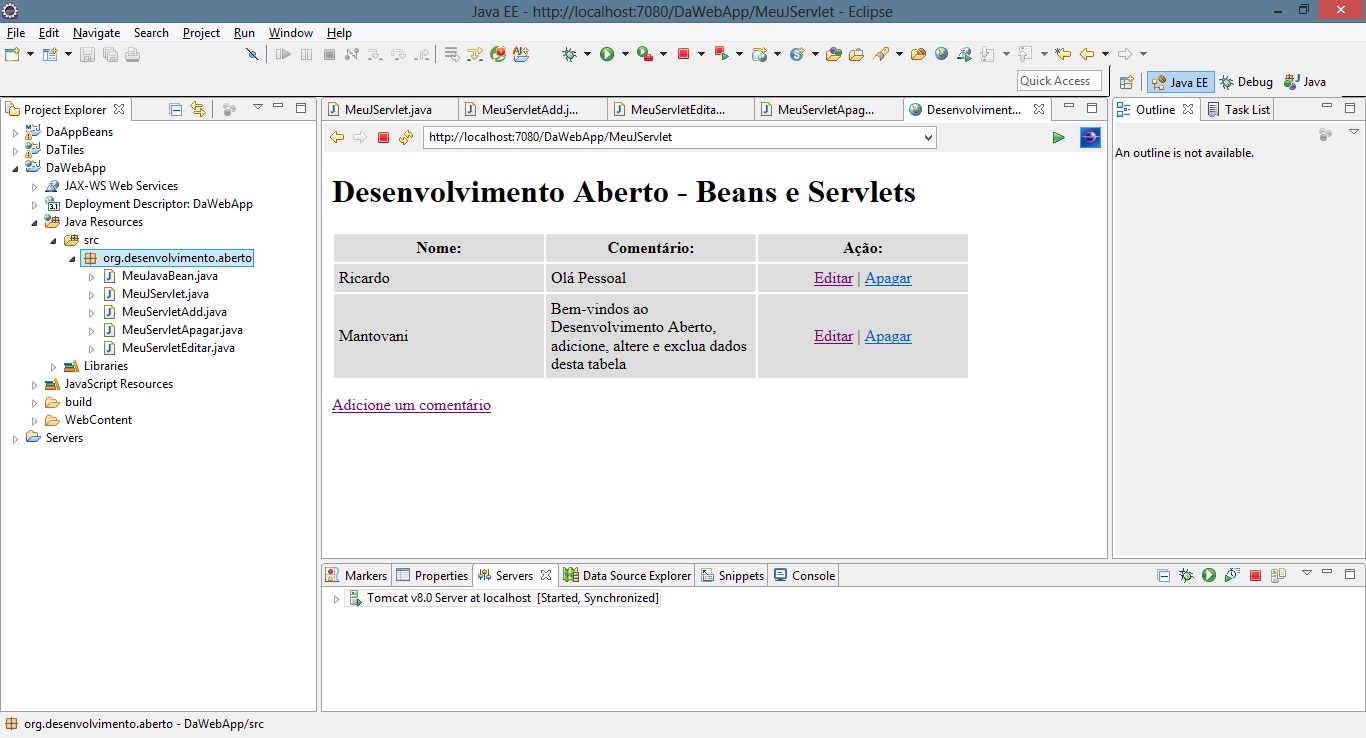
Task: Collapse all in Project Explorer
Action: (176, 109)
